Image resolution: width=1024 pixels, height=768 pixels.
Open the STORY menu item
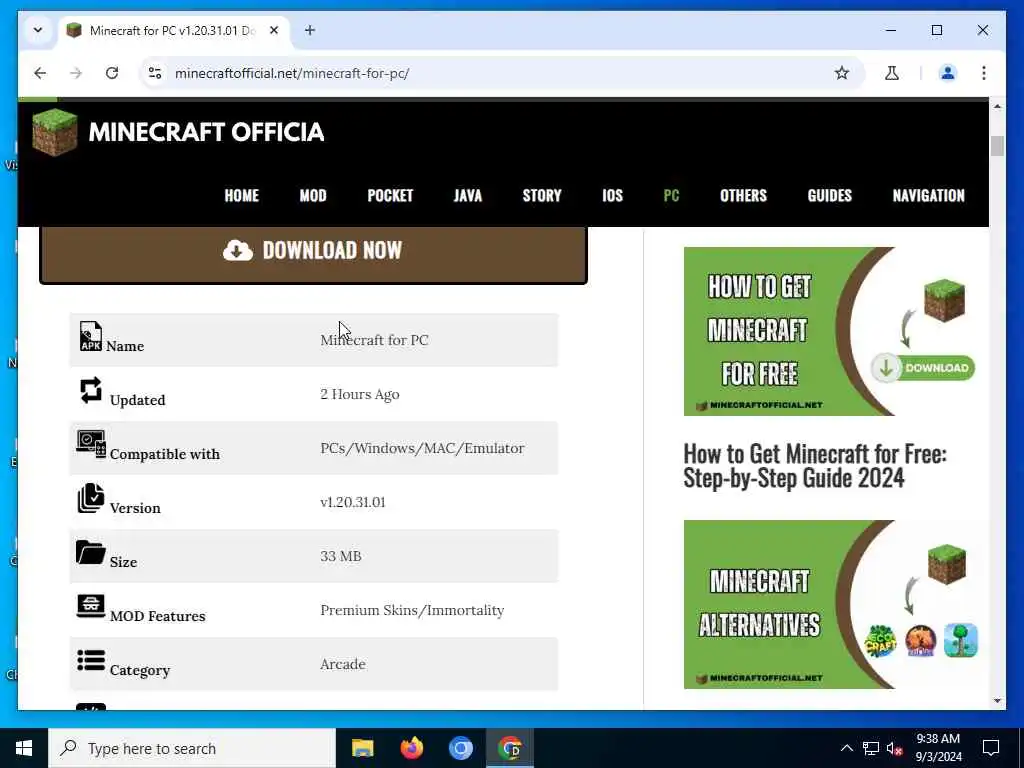click(x=542, y=195)
